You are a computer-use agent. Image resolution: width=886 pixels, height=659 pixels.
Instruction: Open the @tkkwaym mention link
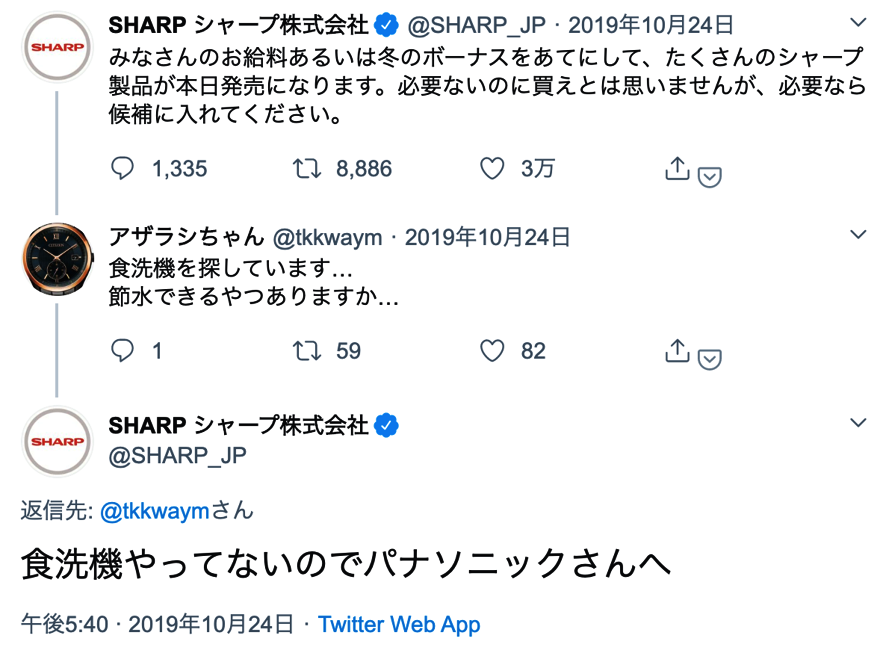pyautogui.click(x=154, y=511)
